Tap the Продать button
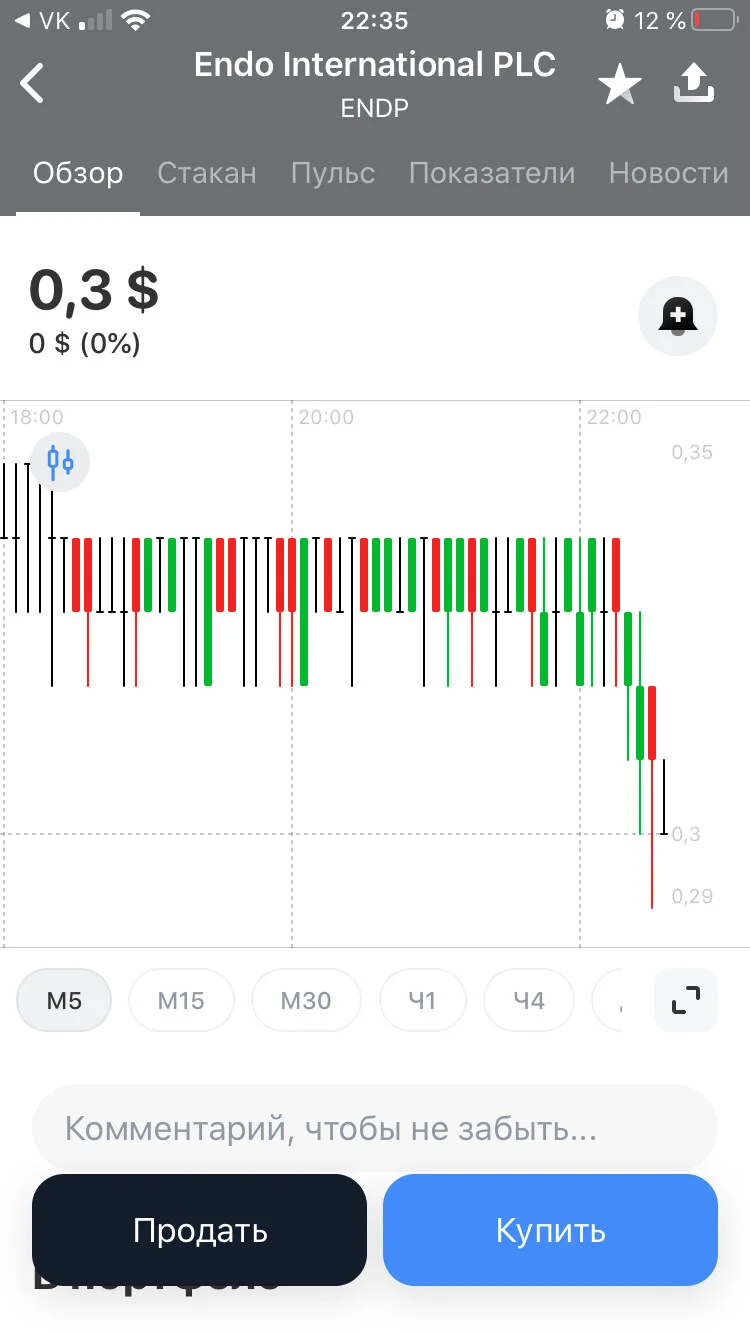This screenshot has height=1334, width=750. tap(200, 1230)
